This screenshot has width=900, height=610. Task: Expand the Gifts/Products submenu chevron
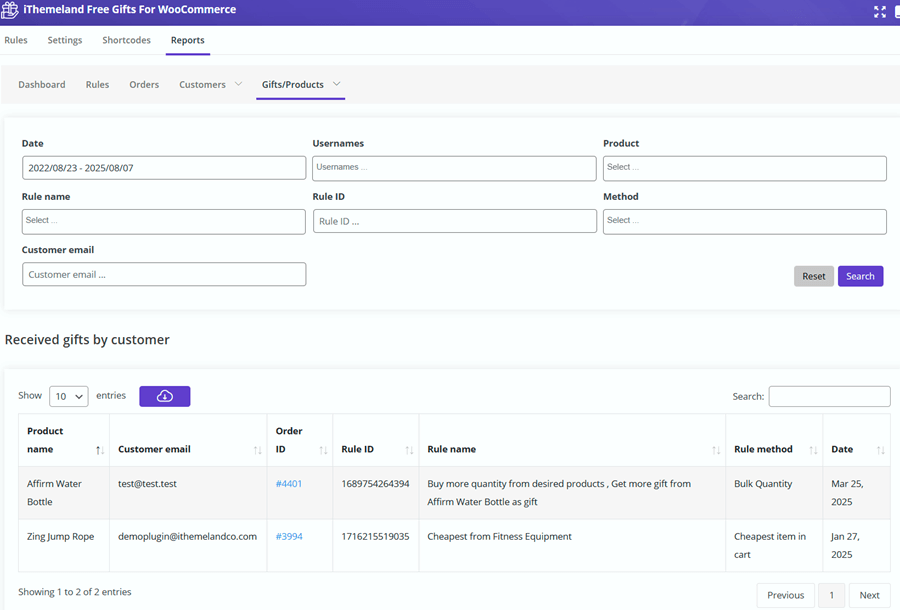(x=337, y=84)
